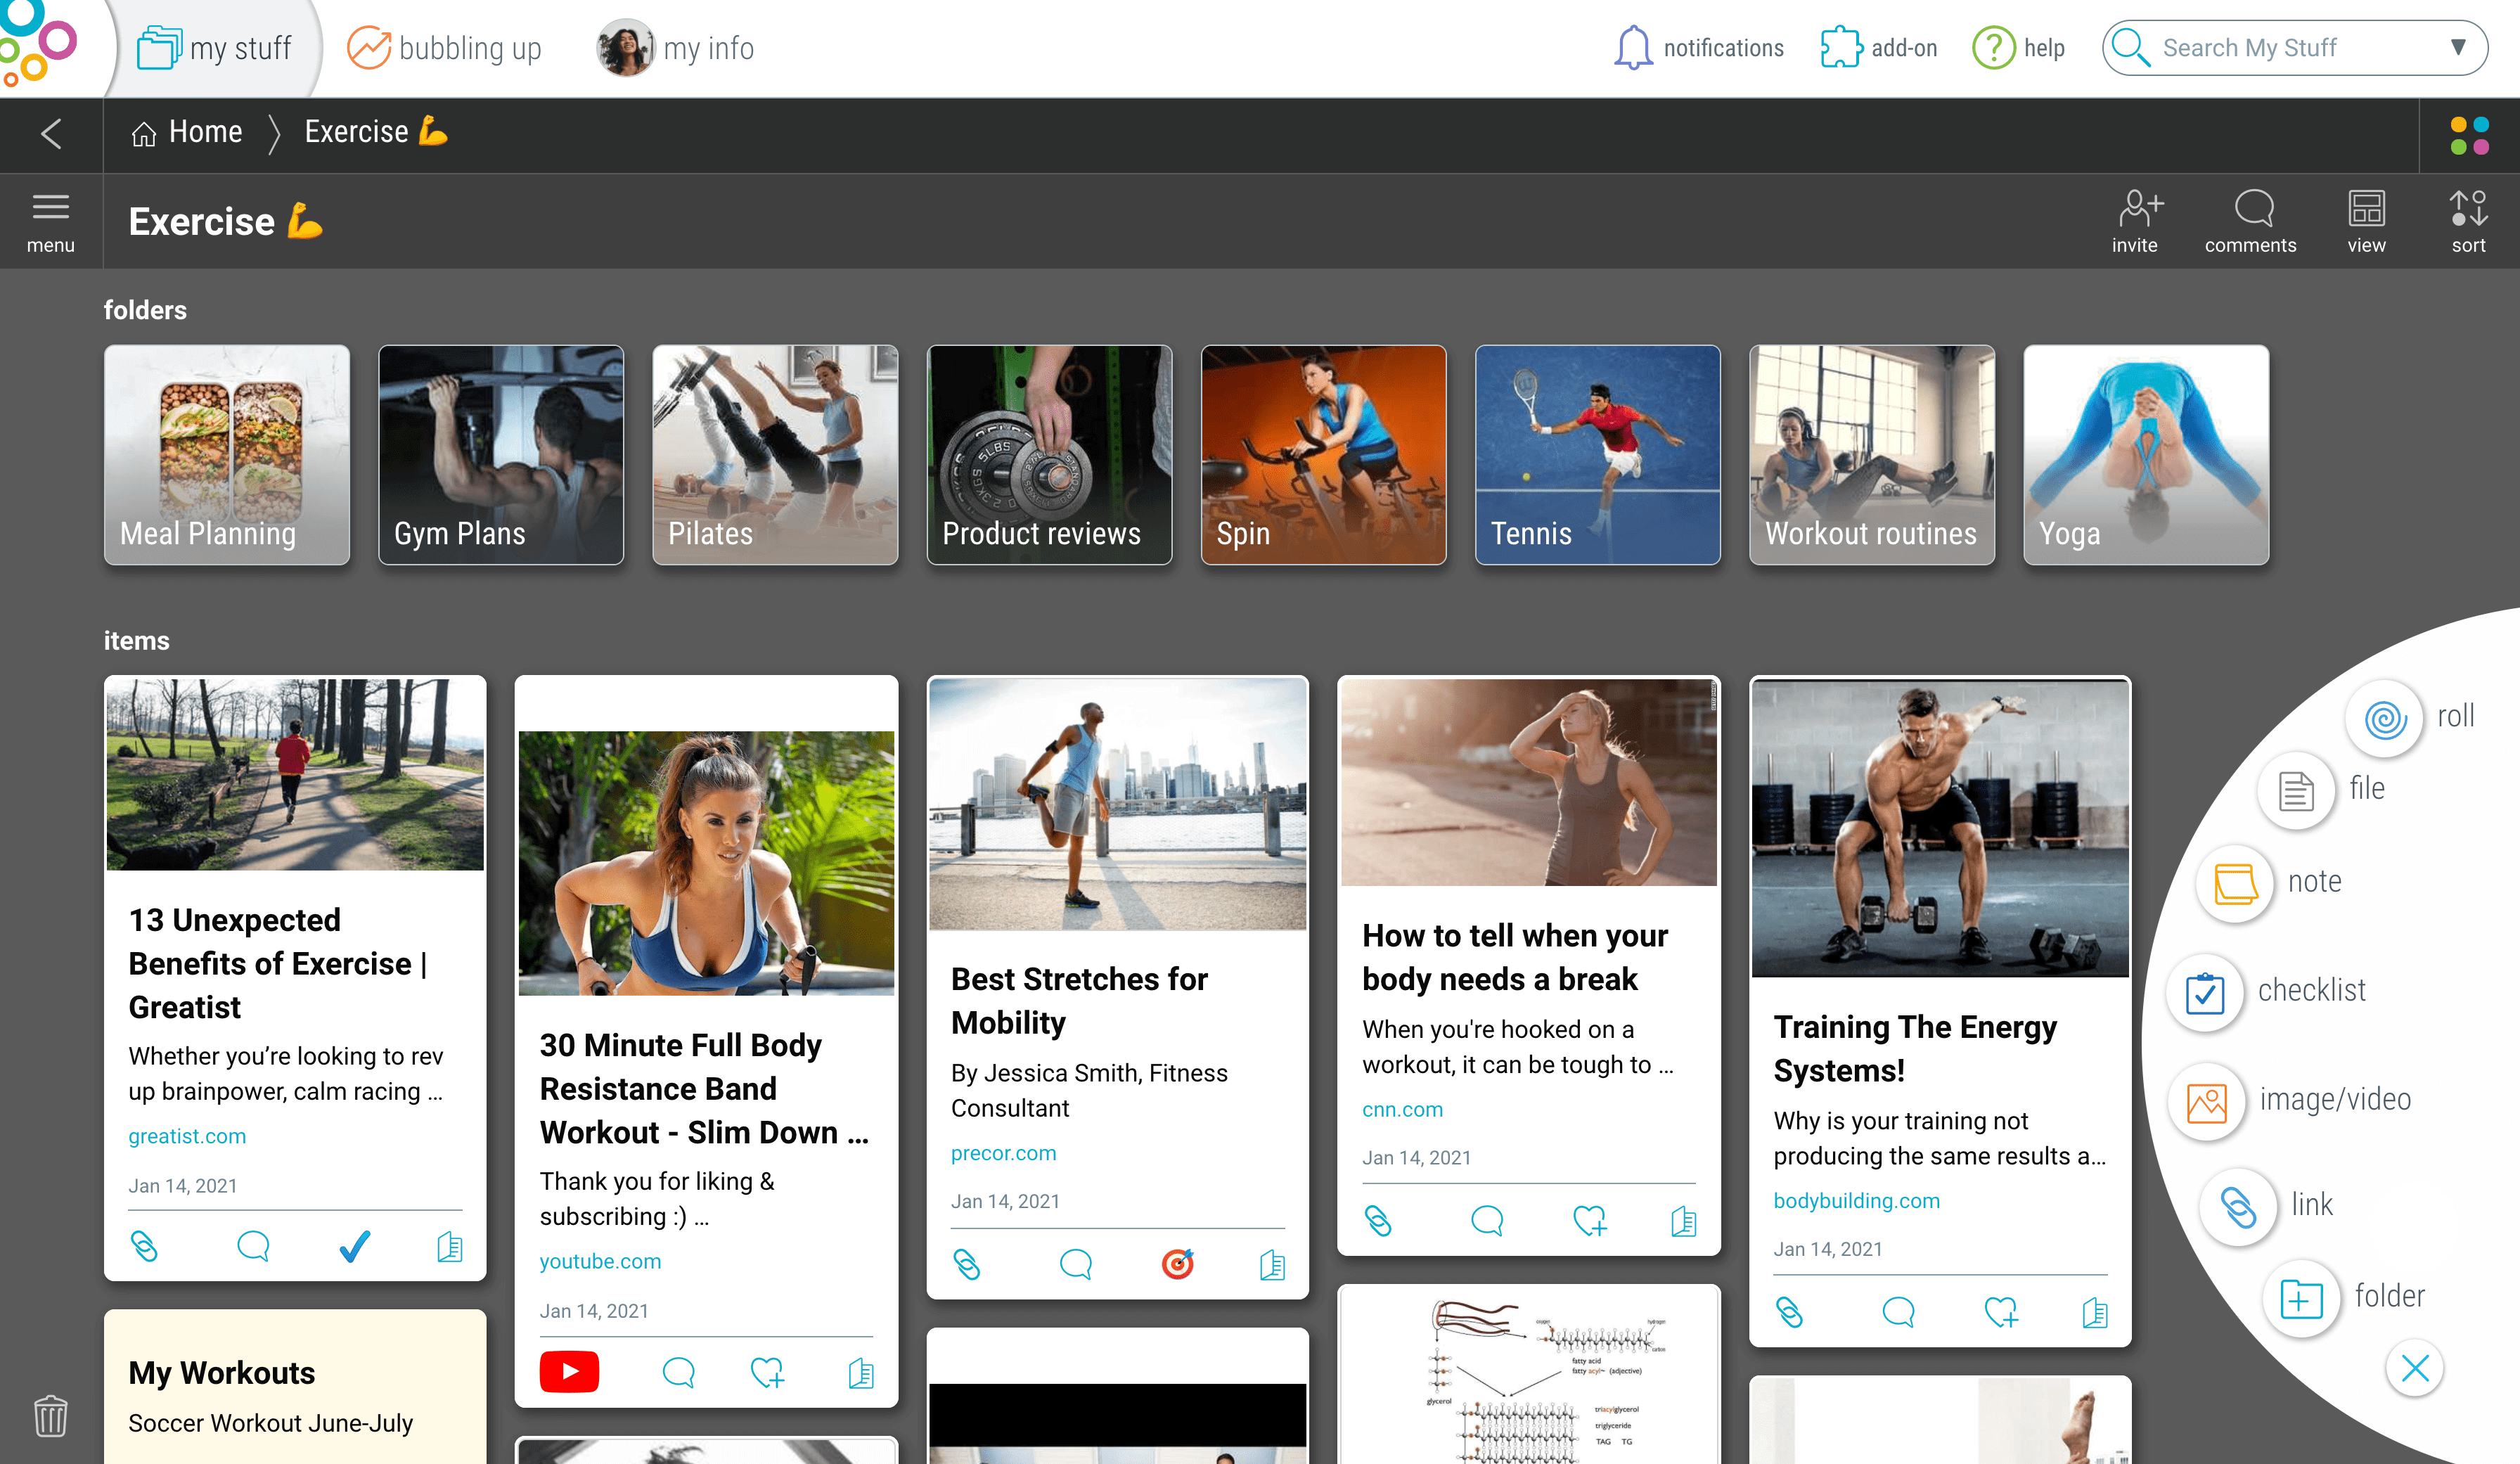Toggle checkmark on 13 Unexpected Benefits card
This screenshot has width=2520, height=1464.
point(354,1246)
